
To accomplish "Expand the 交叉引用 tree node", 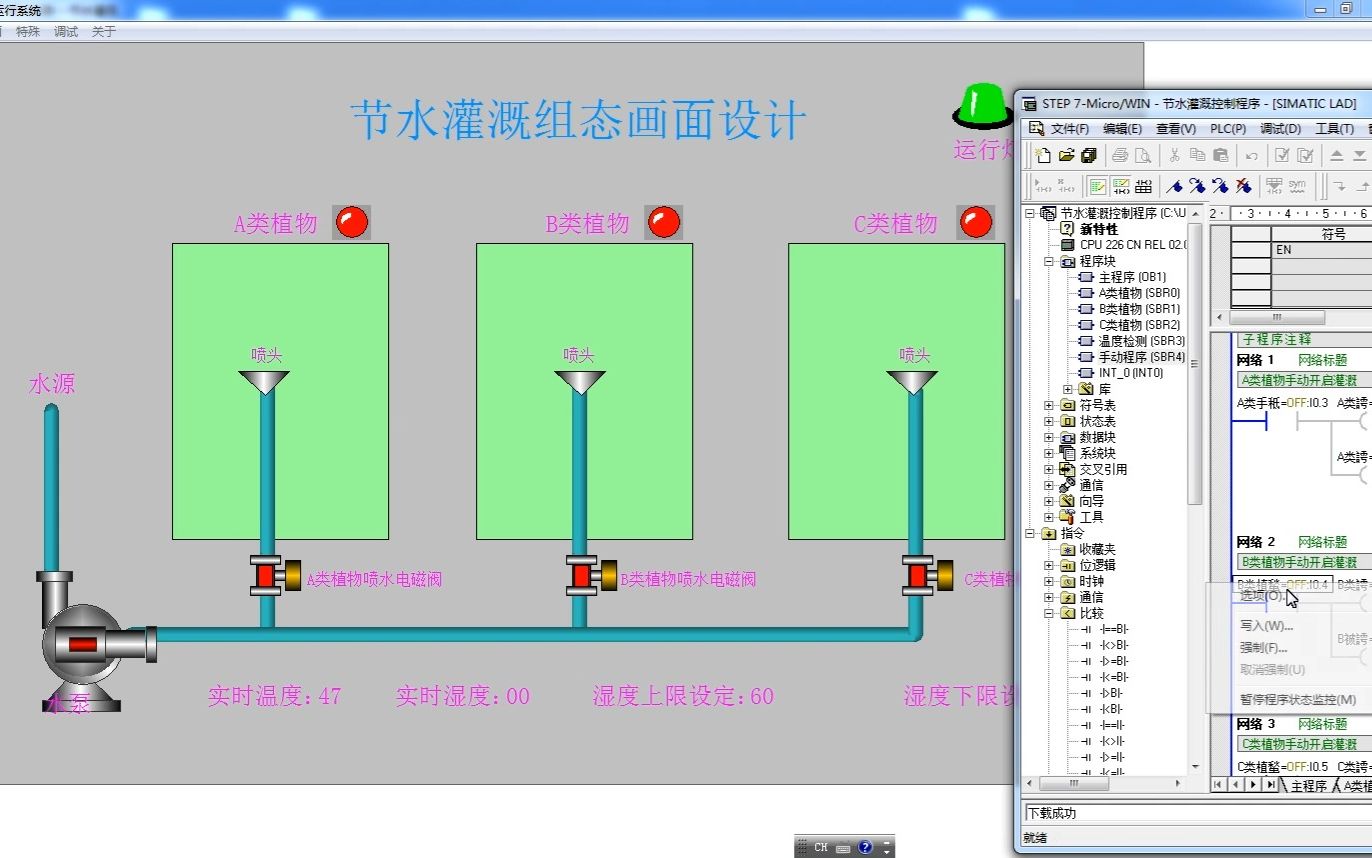I will coord(1049,469).
